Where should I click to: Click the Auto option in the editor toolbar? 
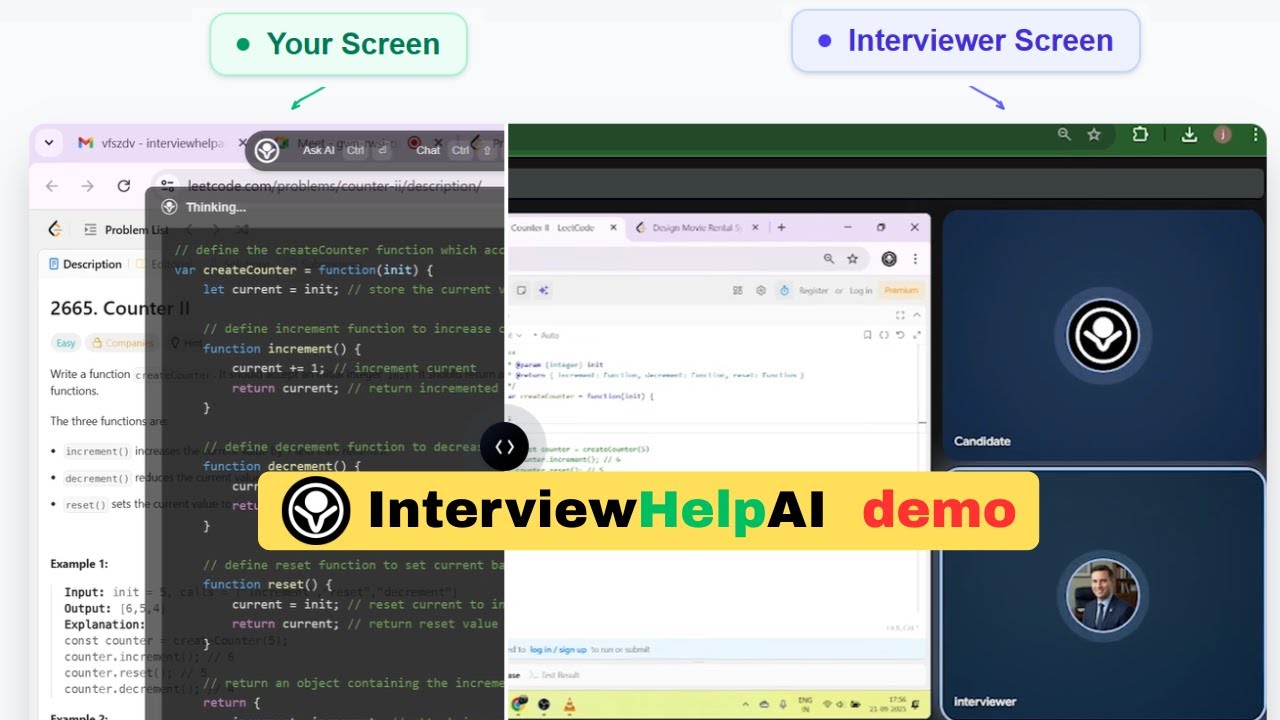pyautogui.click(x=546, y=335)
